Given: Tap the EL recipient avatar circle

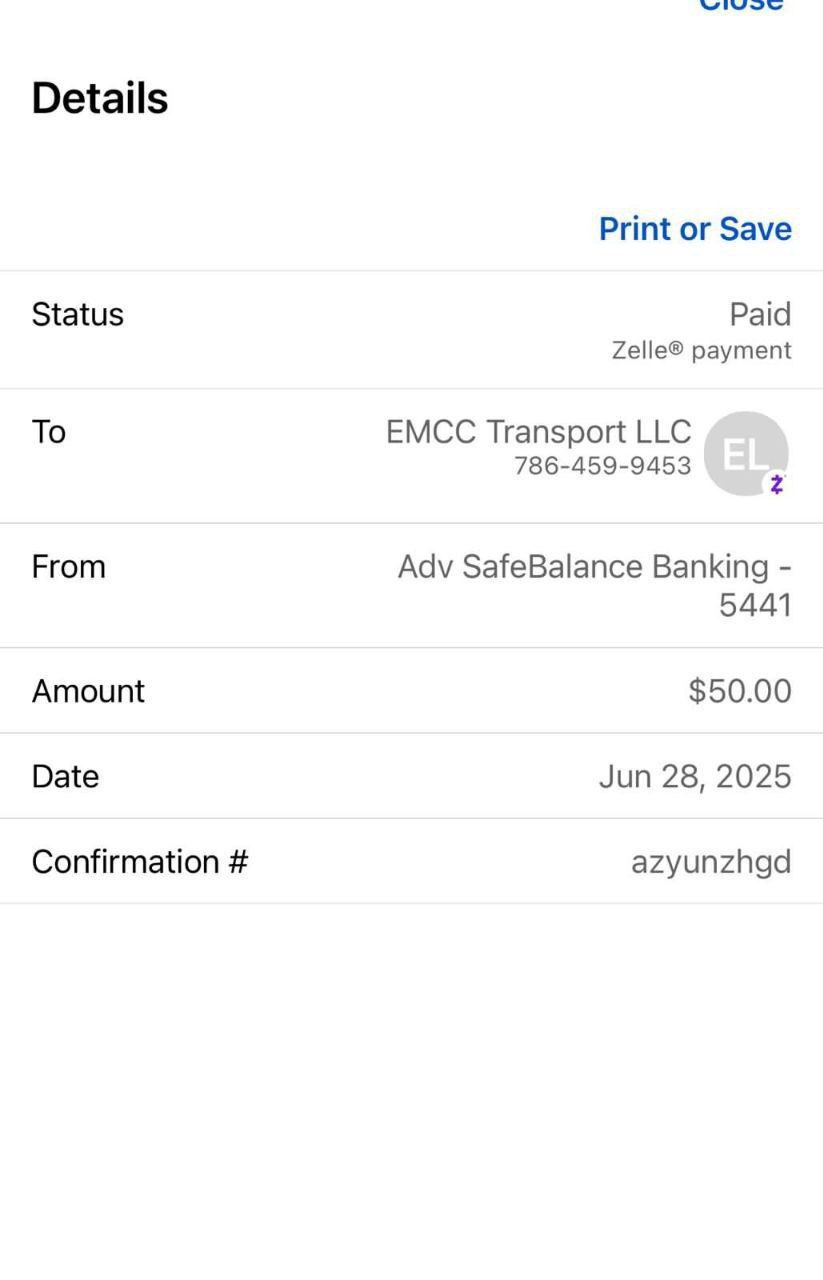Looking at the screenshot, I should pyautogui.click(x=745, y=453).
